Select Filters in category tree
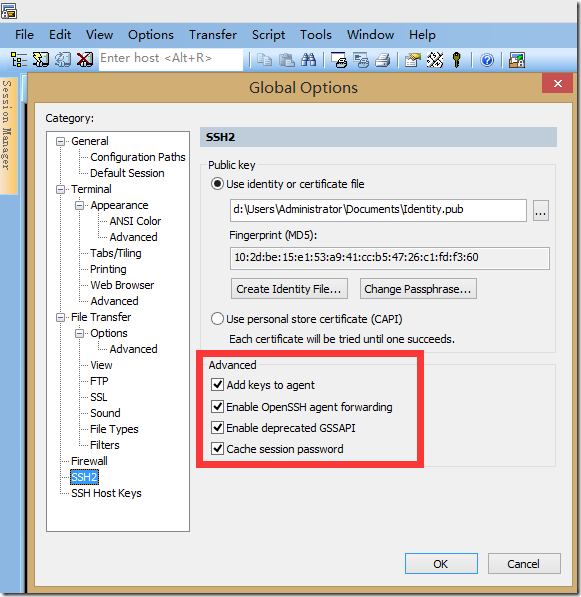Viewport: 581px width, 597px height. [105, 445]
